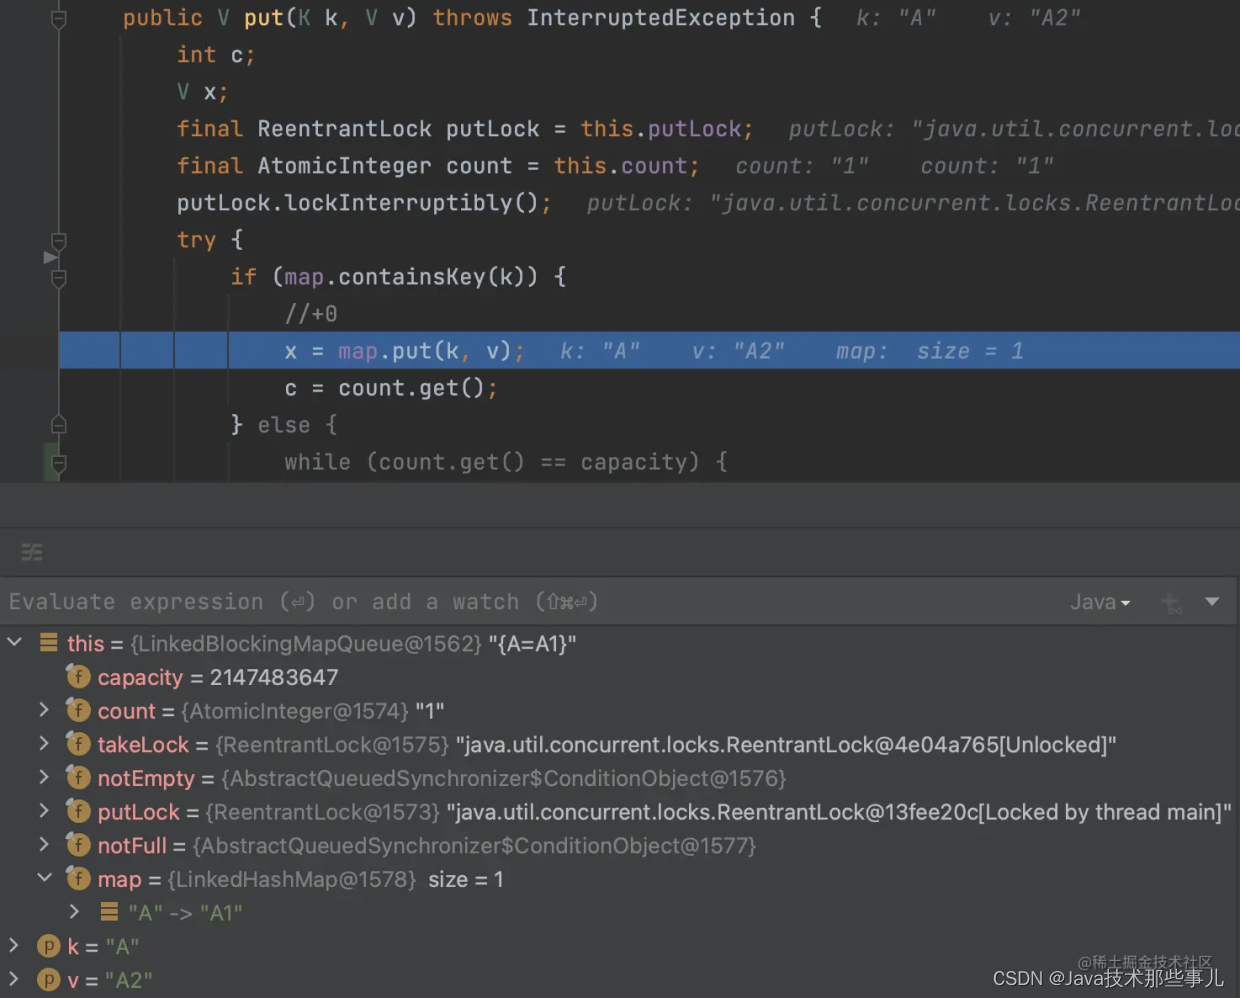Click the field icon next to count
The image size is (1240, 998).
click(78, 710)
